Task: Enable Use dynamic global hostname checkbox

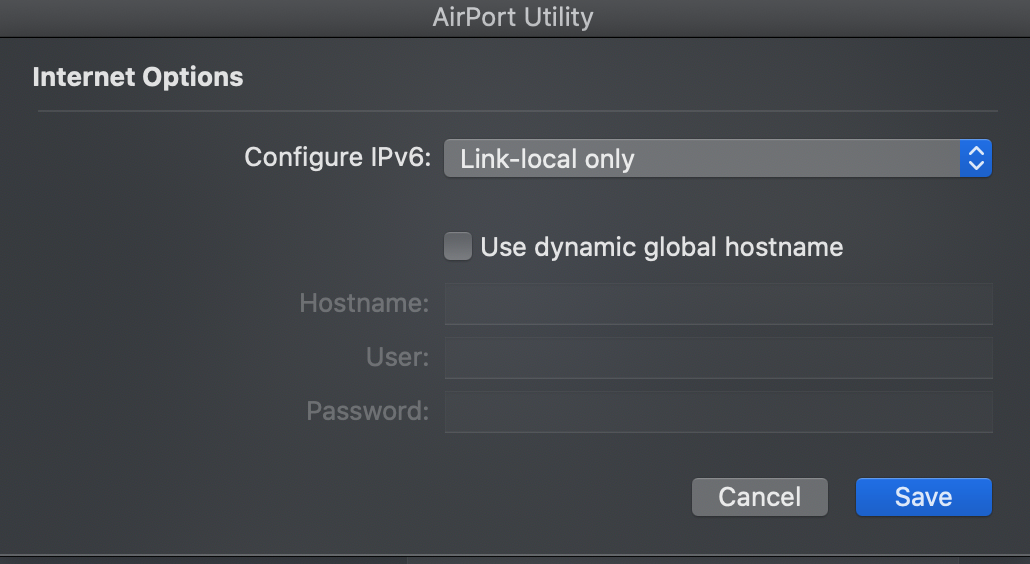Action: (x=458, y=247)
